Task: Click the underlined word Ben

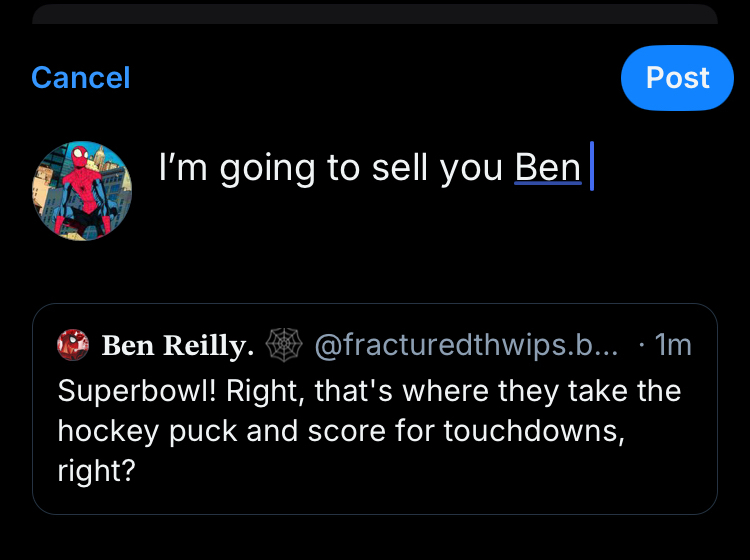Action: click(x=547, y=168)
